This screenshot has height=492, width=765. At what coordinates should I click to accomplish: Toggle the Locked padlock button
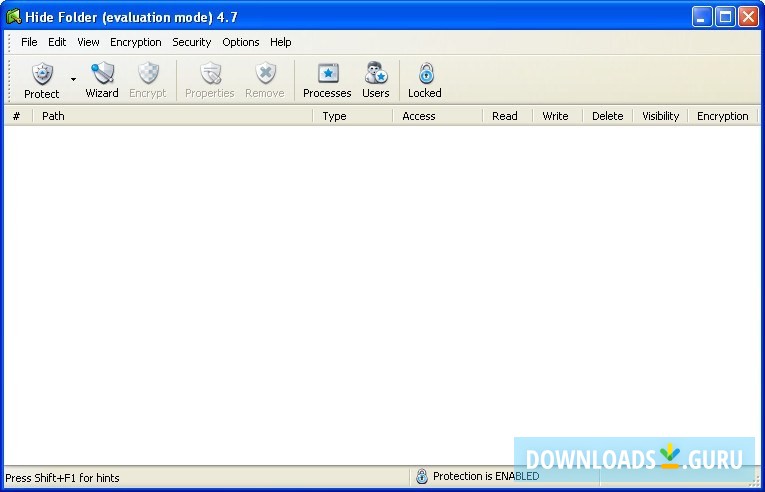tap(425, 80)
